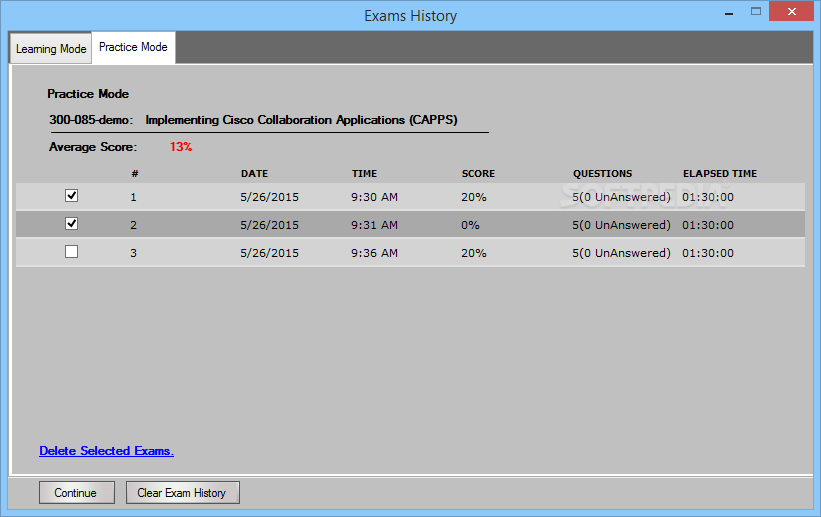The height and width of the screenshot is (517, 821).
Task: Click the 20% score in exam 3 row
Action: (474, 254)
